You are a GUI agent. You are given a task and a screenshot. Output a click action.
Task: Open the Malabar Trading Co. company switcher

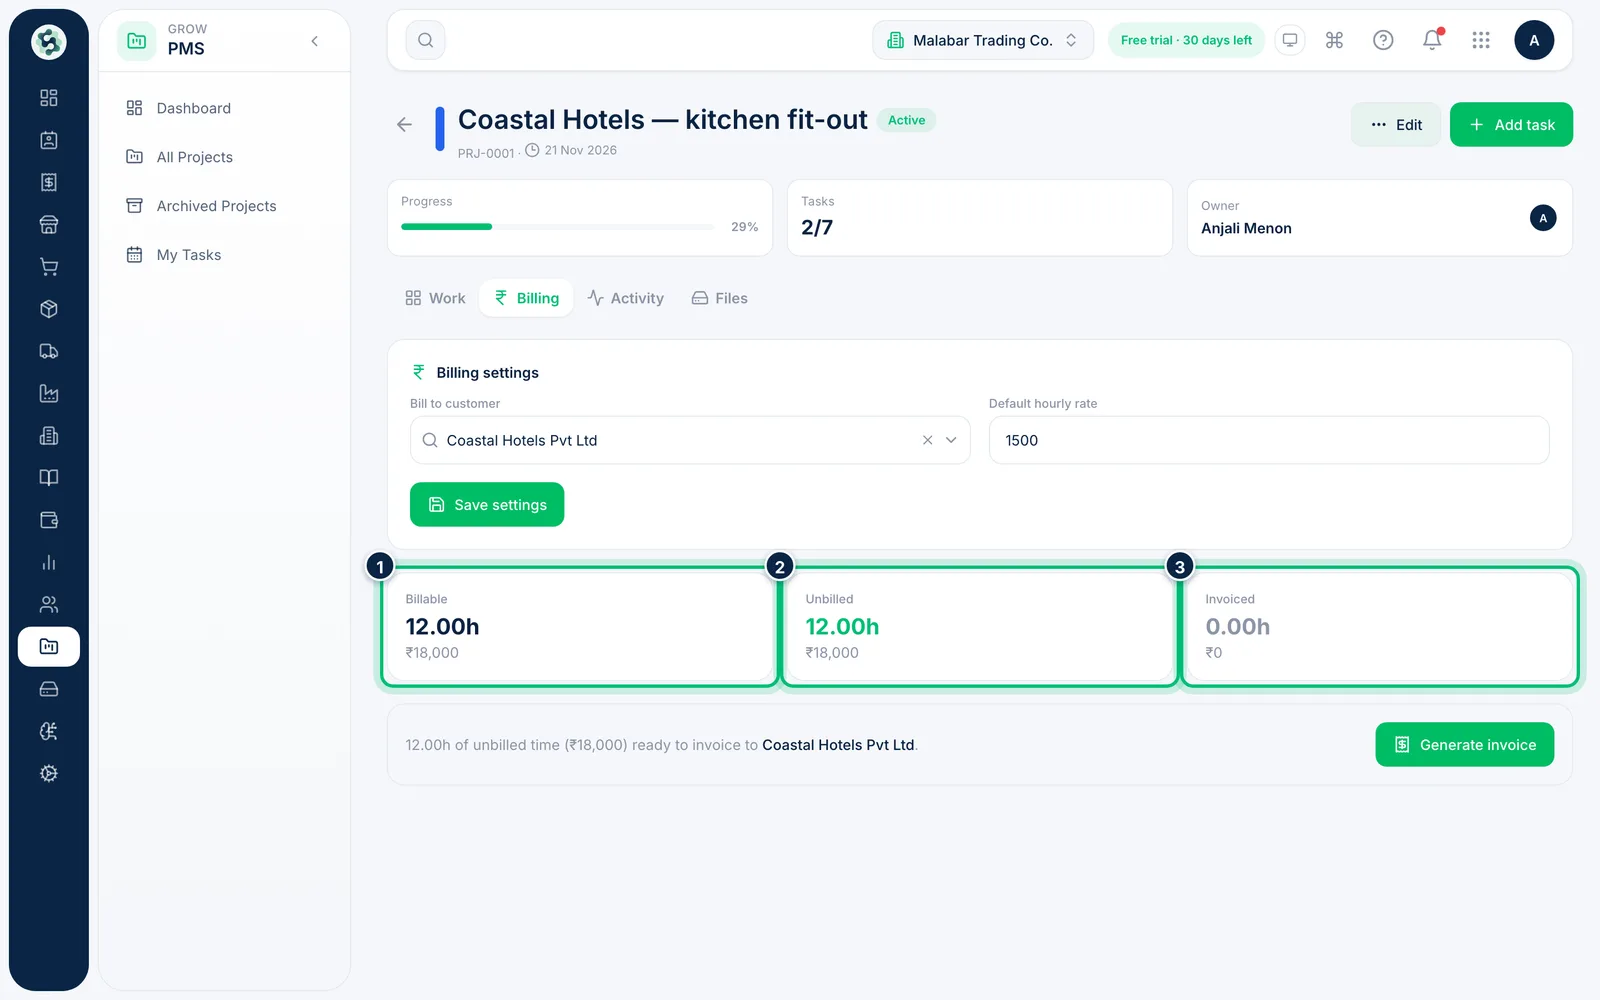pos(983,40)
